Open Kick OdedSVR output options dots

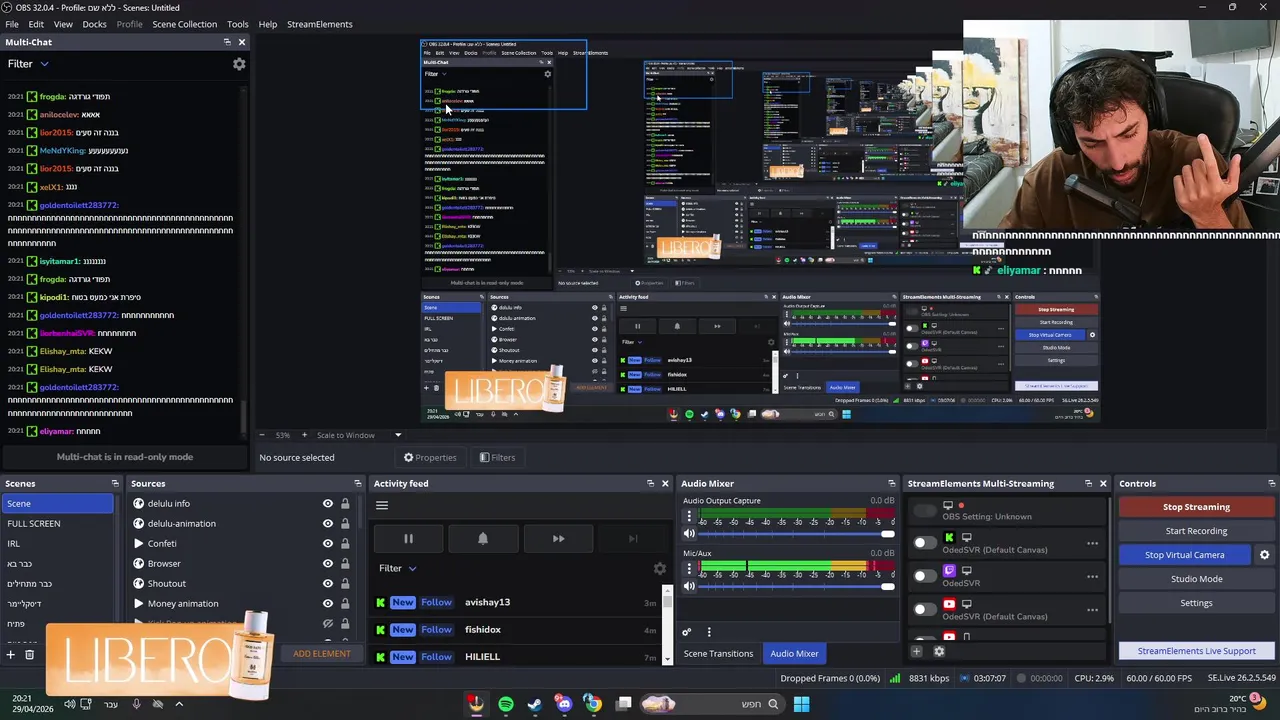click(1092, 543)
